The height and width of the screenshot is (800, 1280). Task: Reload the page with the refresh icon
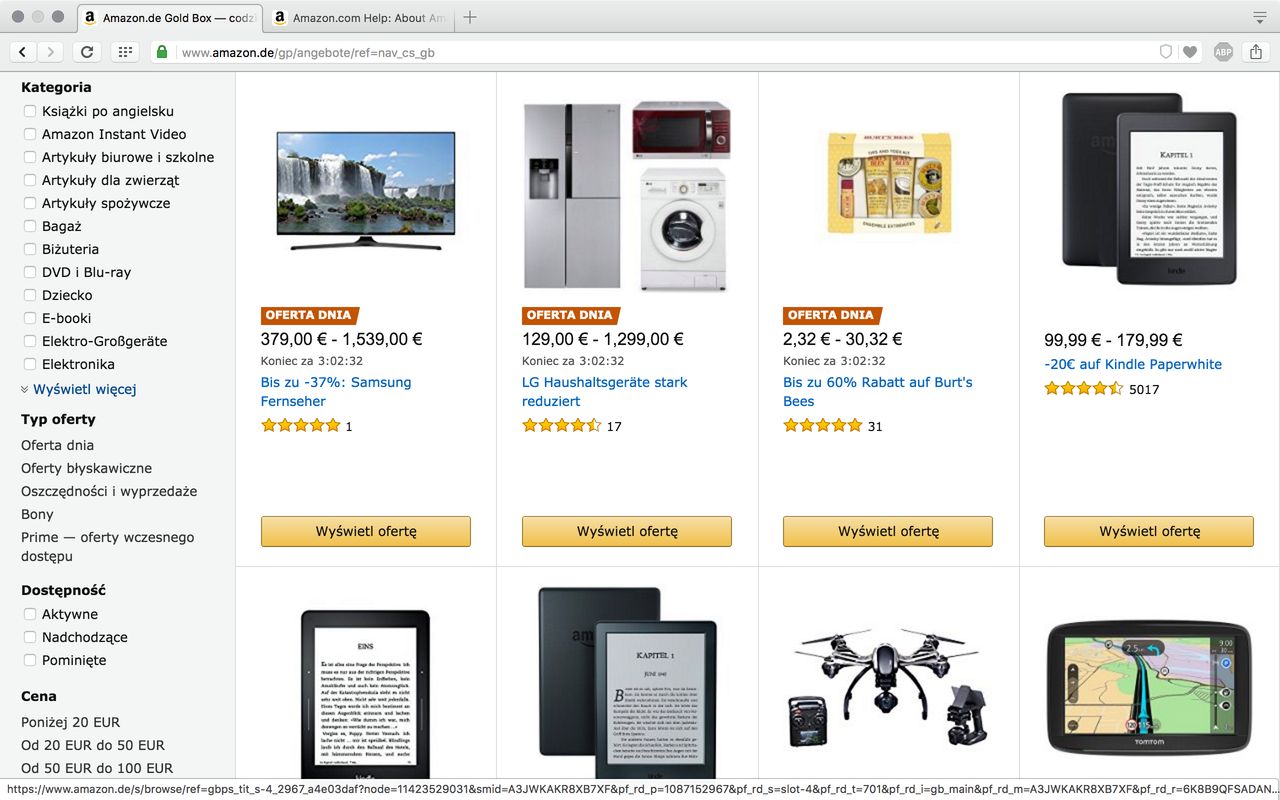pyautogui.click(x=87, y=52)
